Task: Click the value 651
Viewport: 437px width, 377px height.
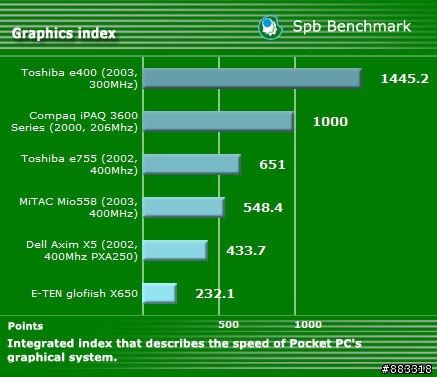Action: point(272,165)
